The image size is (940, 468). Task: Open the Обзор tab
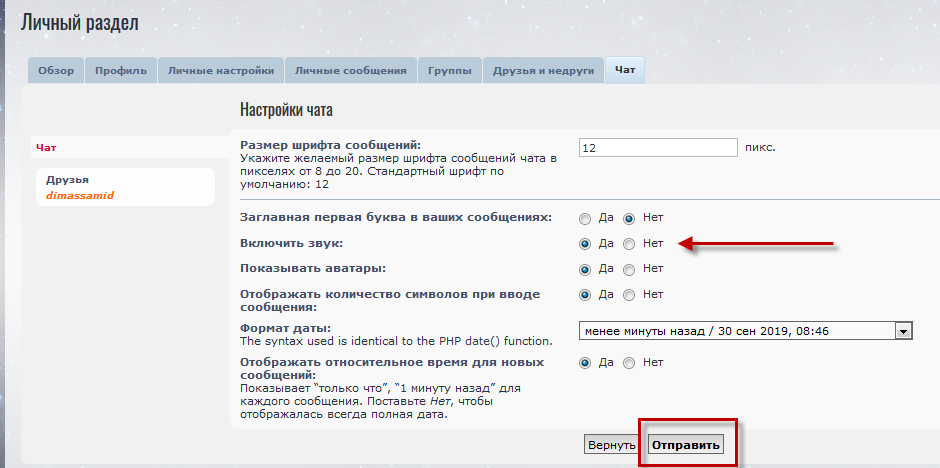tap(56, 71)
